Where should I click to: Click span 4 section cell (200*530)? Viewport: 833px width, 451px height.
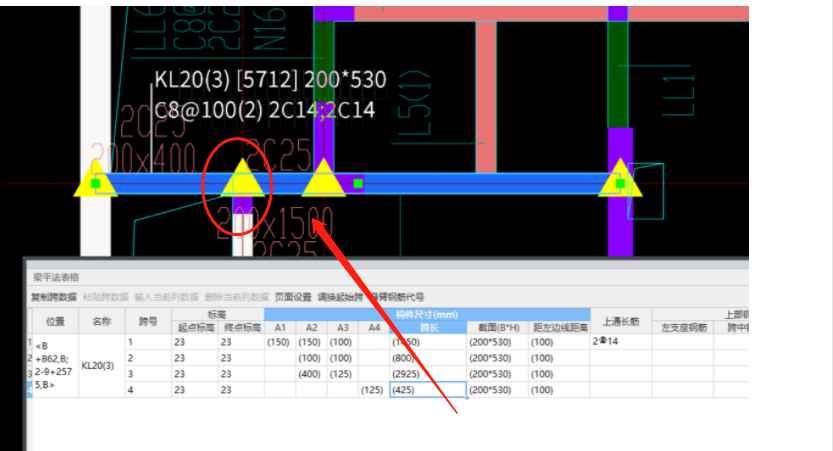point(498,390)
